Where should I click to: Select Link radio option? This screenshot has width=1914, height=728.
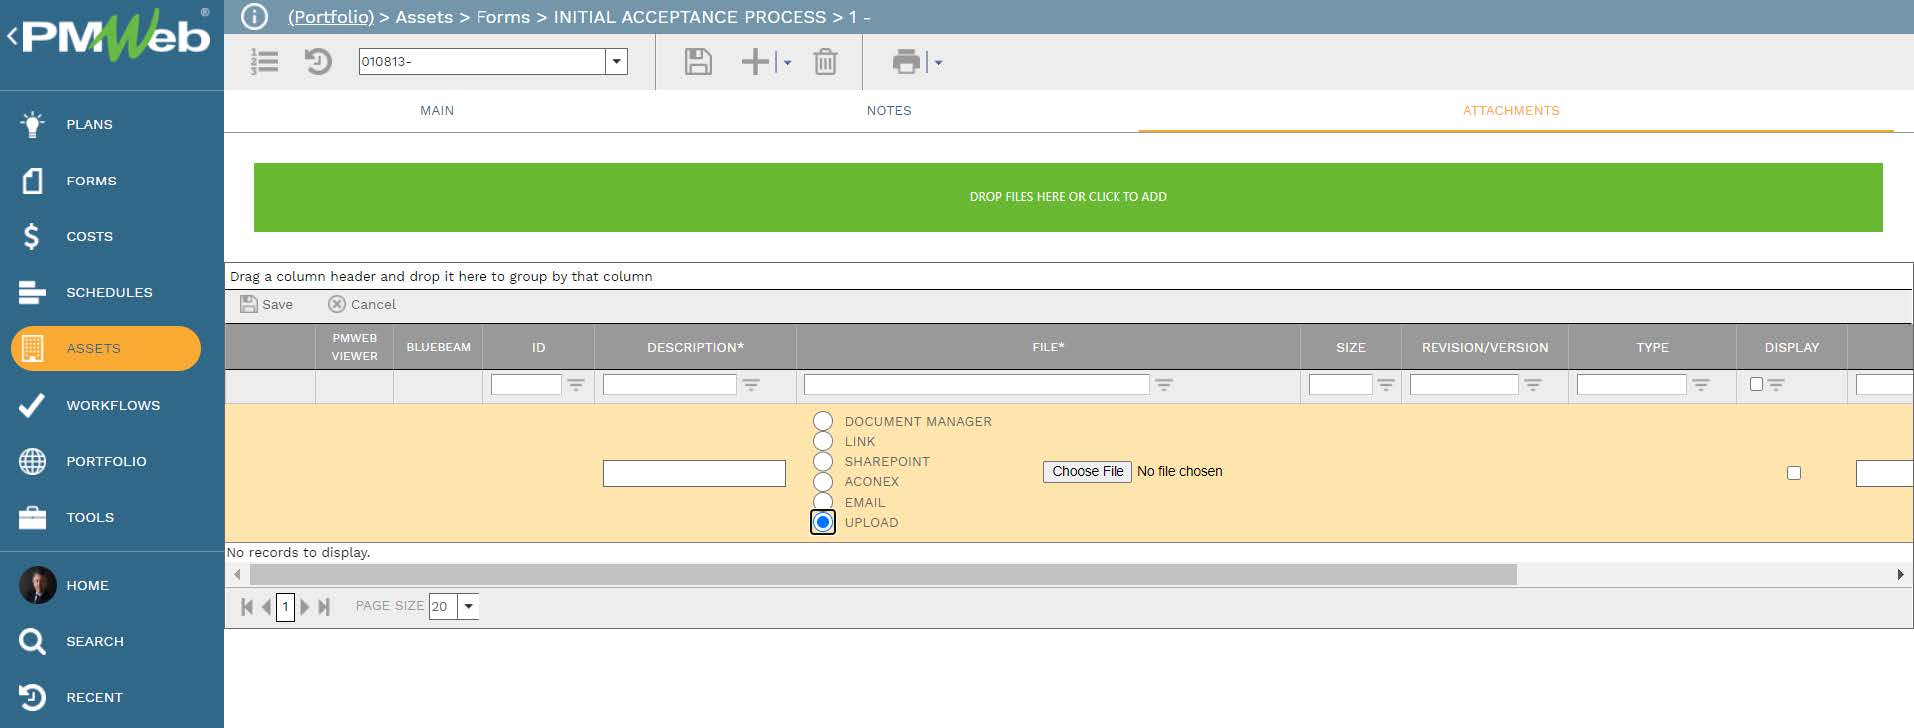pyautogui.click(x=823, y=441)
